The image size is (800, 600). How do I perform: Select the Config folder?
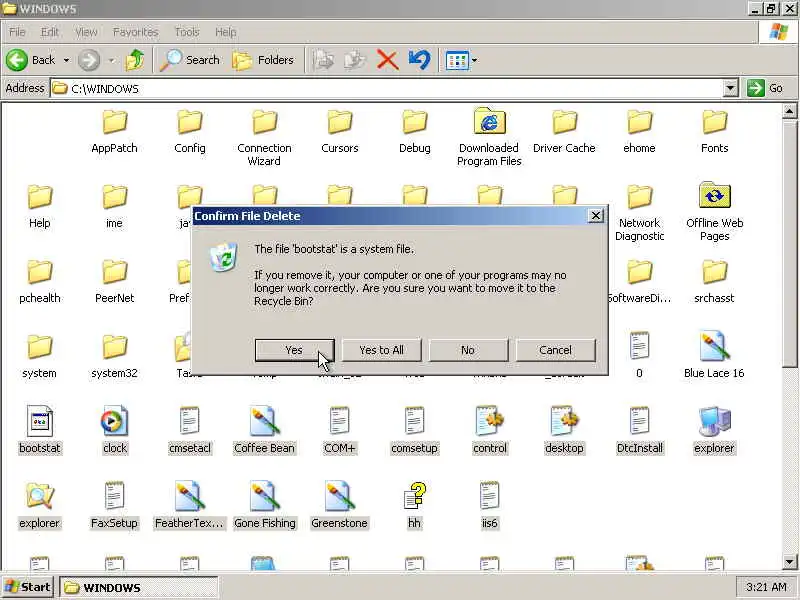pyautogui.click(x=190, y=132)
